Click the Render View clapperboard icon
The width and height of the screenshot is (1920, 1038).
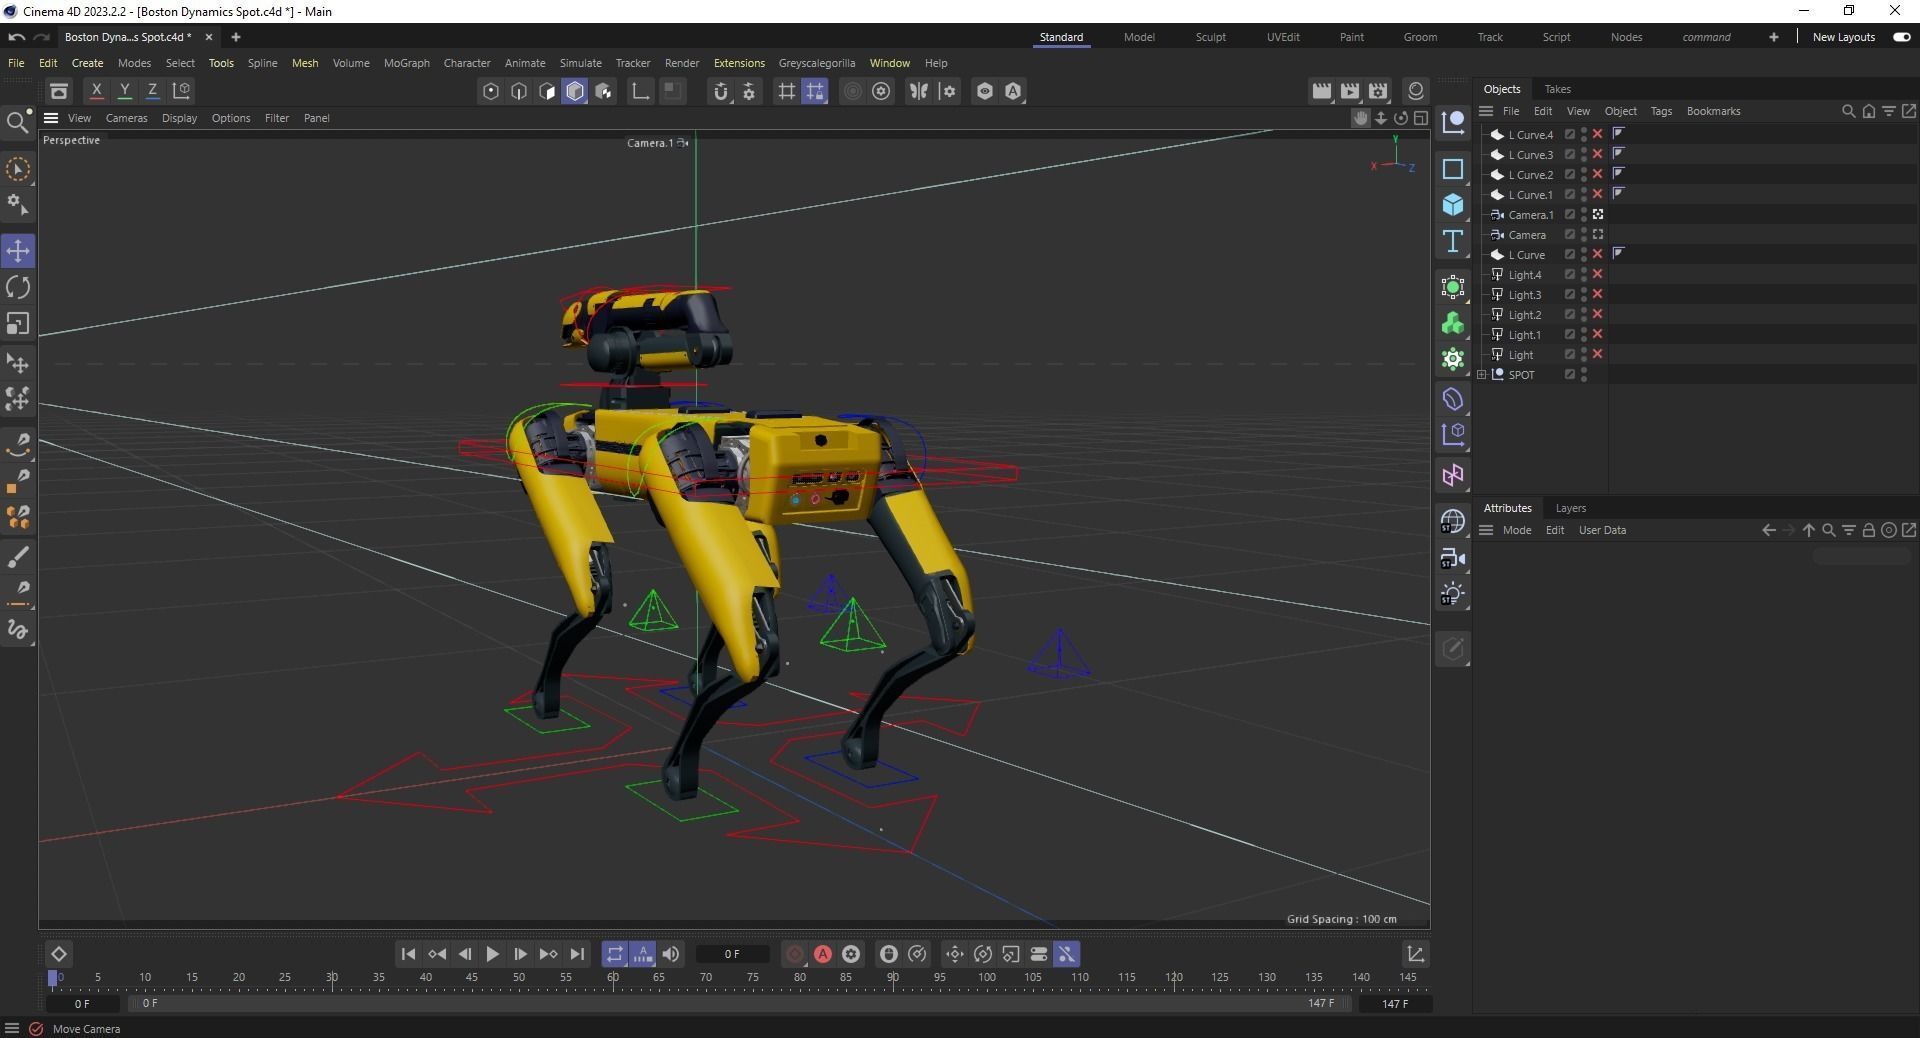(1322, 91)
